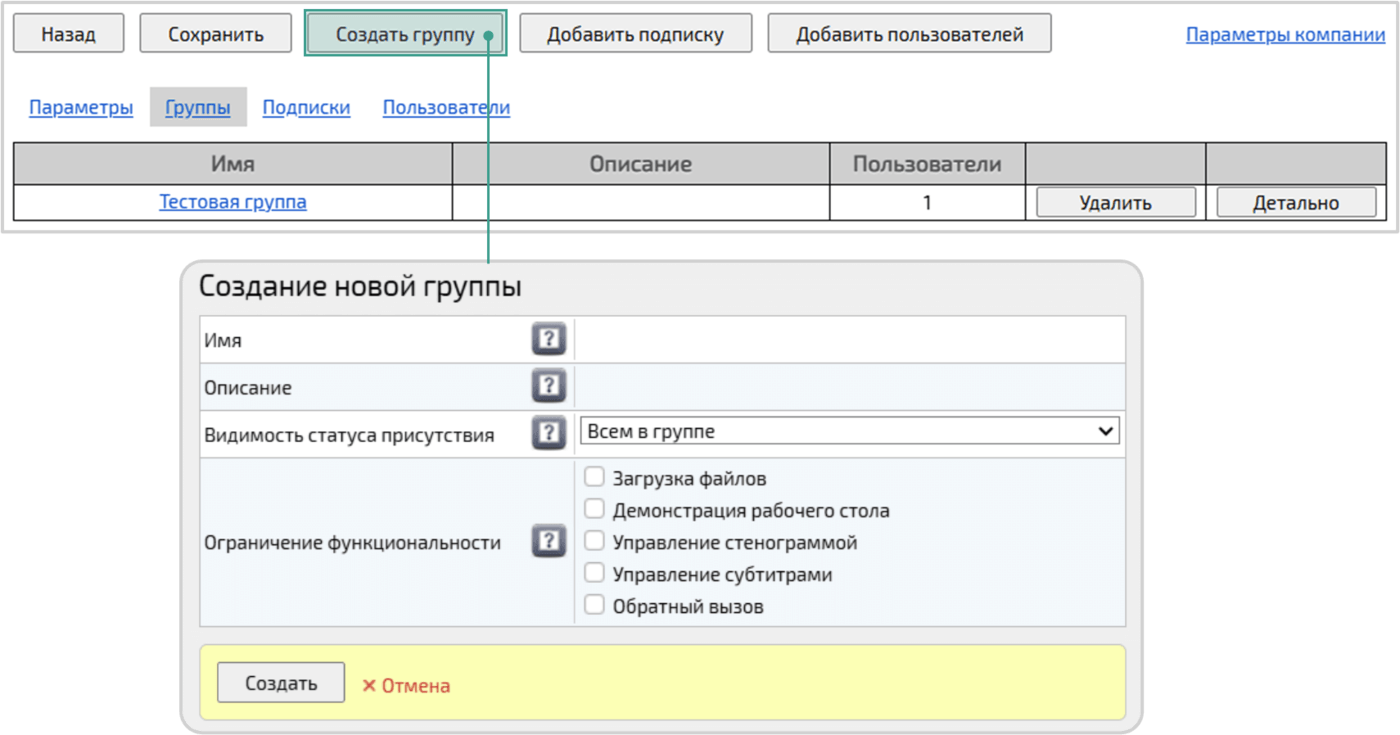This screenshot has width=1400, height=735.
Task: Click the help icon next to Имя field
Action: 548,339
